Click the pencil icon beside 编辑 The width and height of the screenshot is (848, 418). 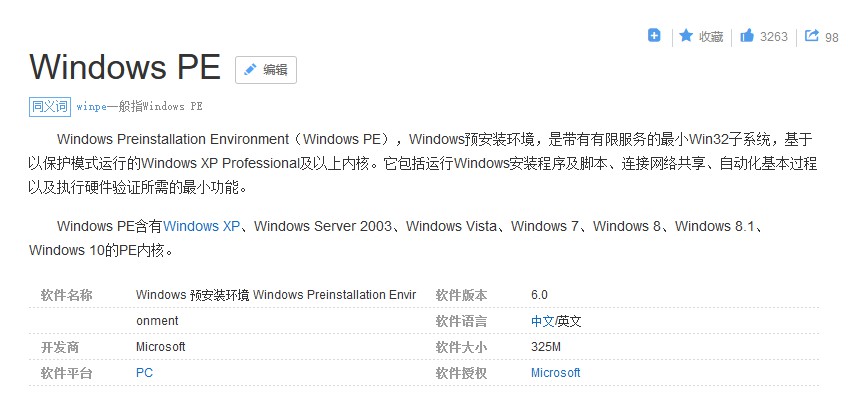tap(250, 70)
